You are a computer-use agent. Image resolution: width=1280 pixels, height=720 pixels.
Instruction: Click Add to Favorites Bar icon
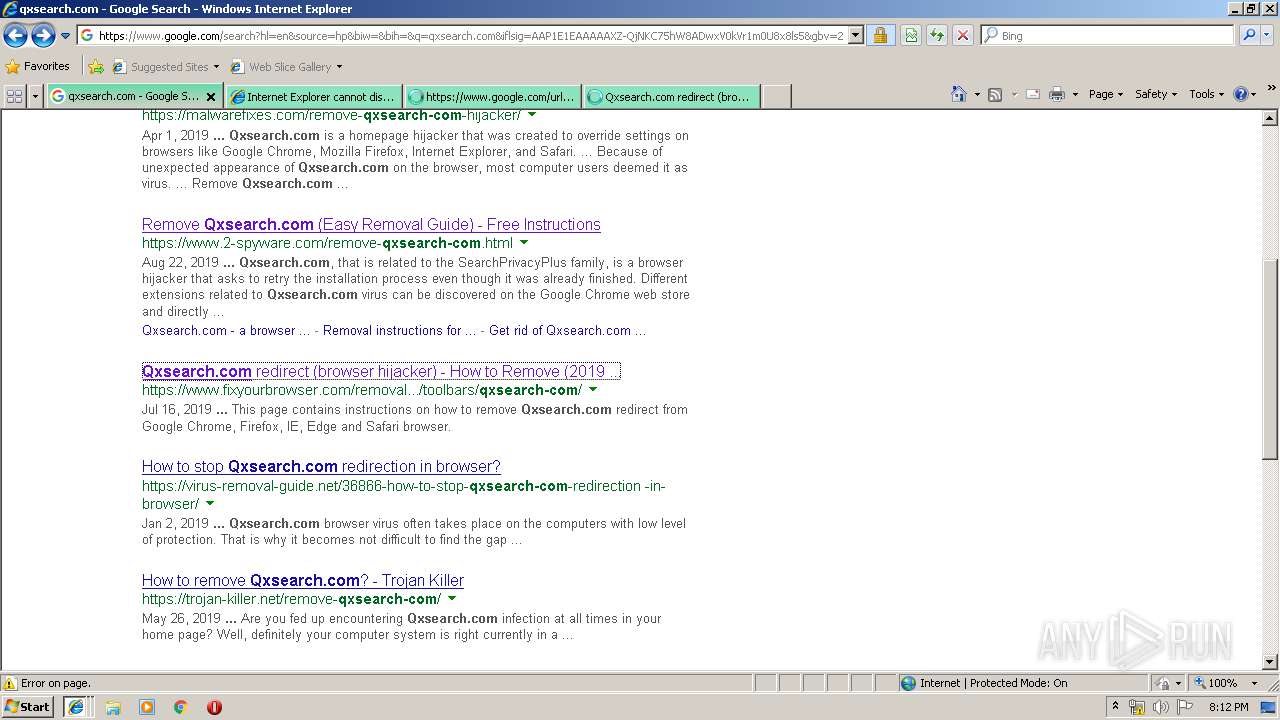(x=96, y=67)
